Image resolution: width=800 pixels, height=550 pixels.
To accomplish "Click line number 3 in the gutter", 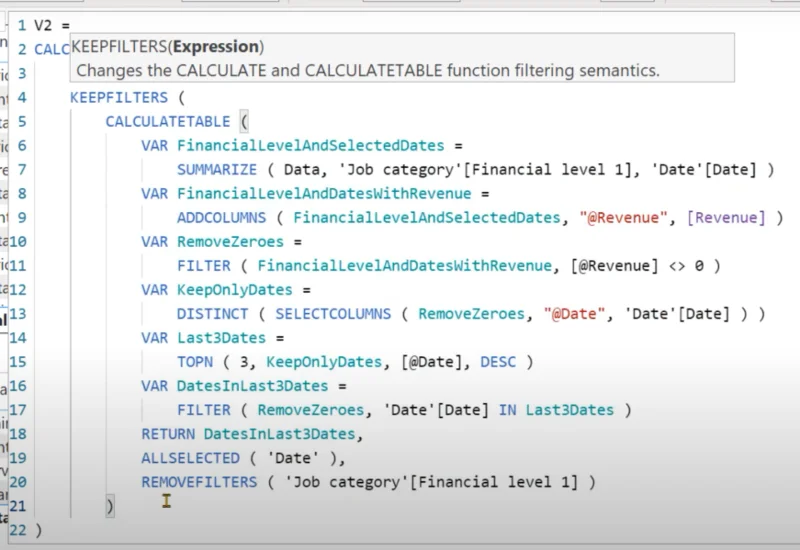I will pyautogui.click(x=22, y=73).
